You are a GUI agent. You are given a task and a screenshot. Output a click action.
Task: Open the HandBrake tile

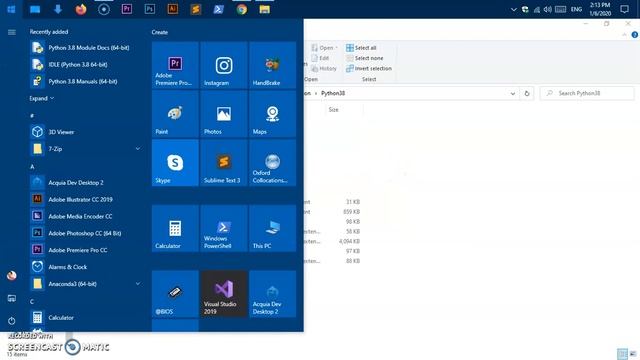coord(273,65)
